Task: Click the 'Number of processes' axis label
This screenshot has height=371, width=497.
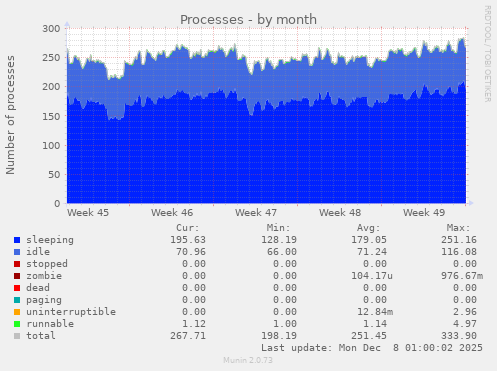Action: [x=10, y=115]
